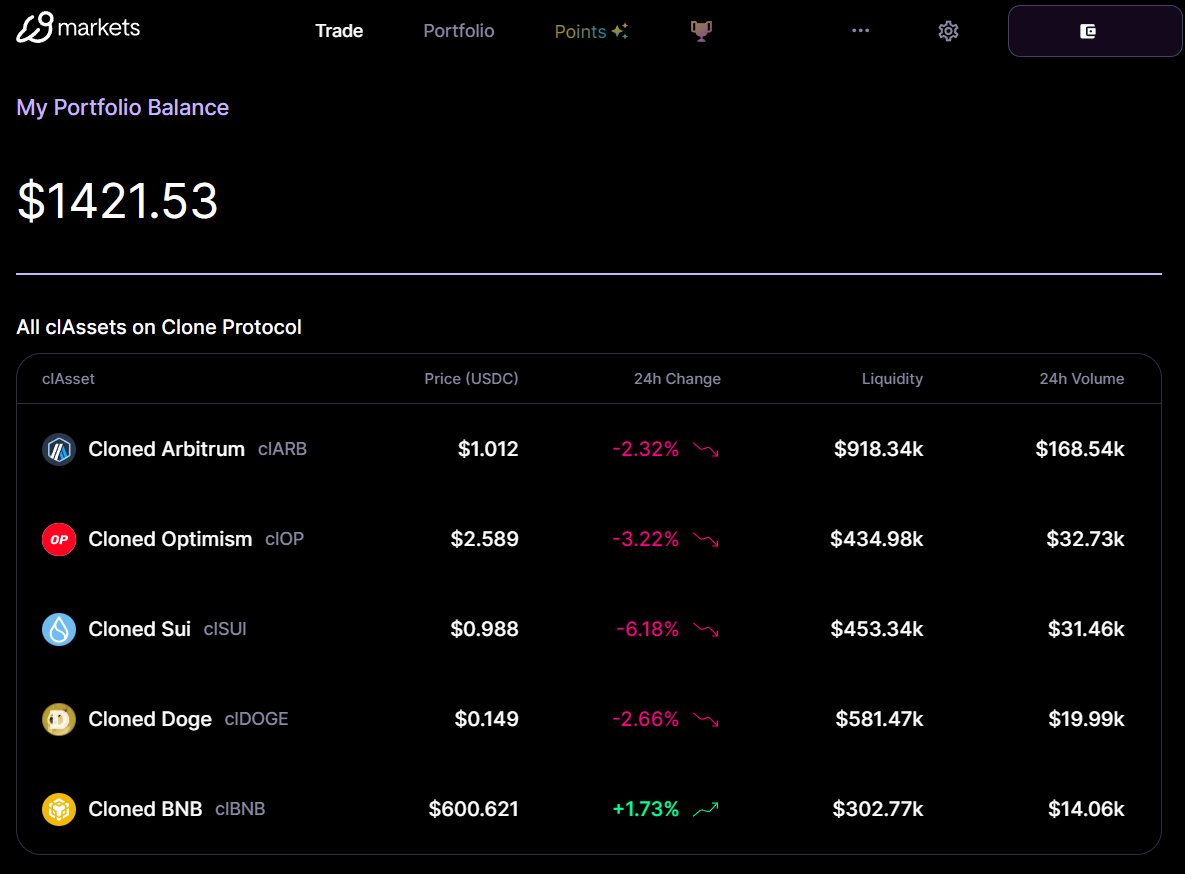
Task: Click the $168.54k volume value
Action: tap(1080, 449)
